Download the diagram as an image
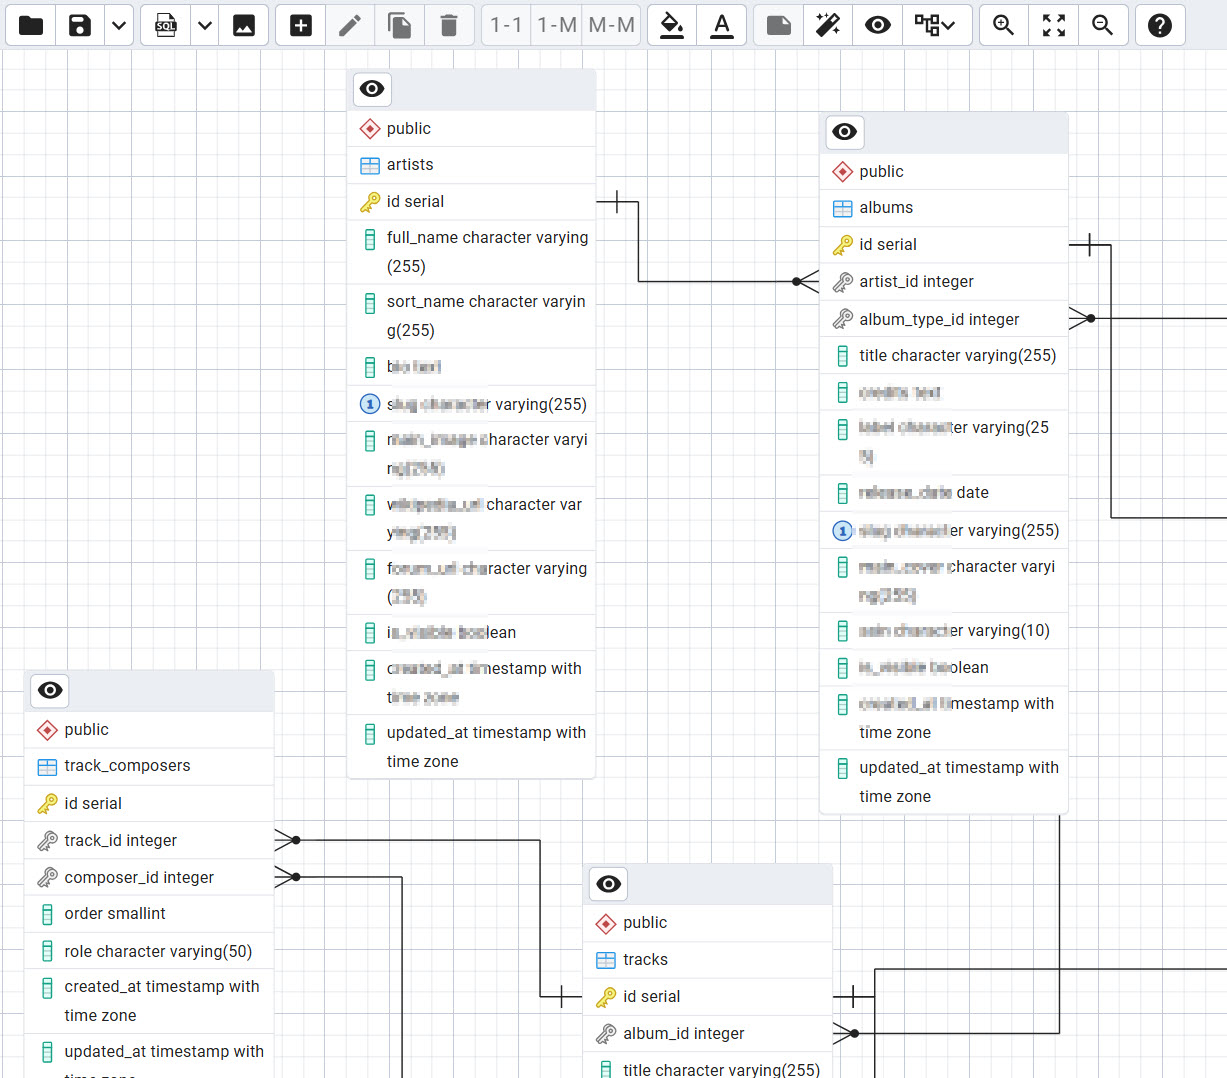 point(244,25)
